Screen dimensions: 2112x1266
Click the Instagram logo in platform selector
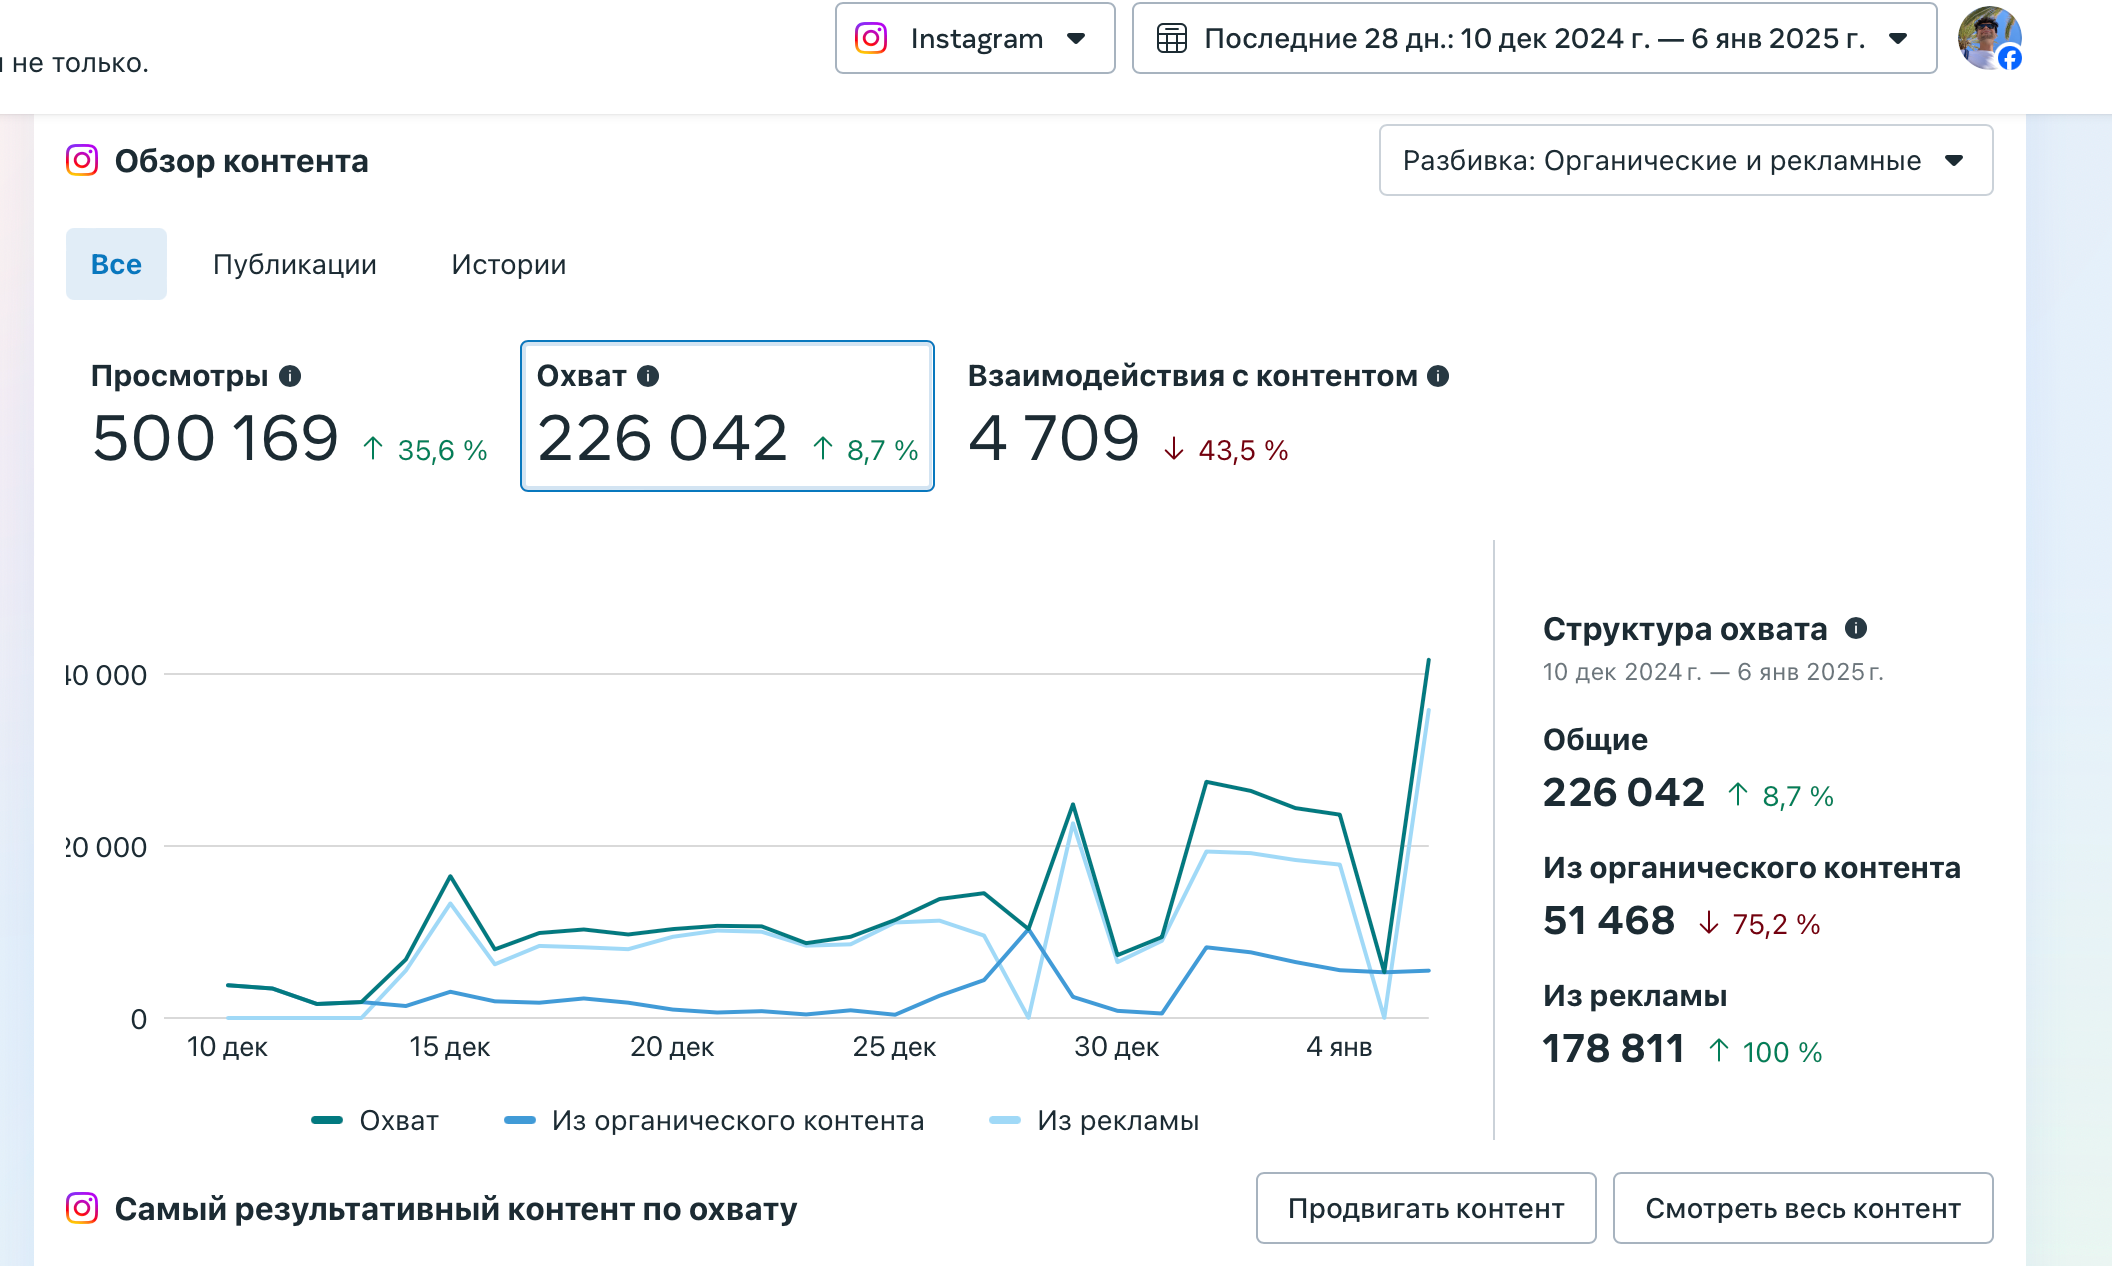click(871, 38)
